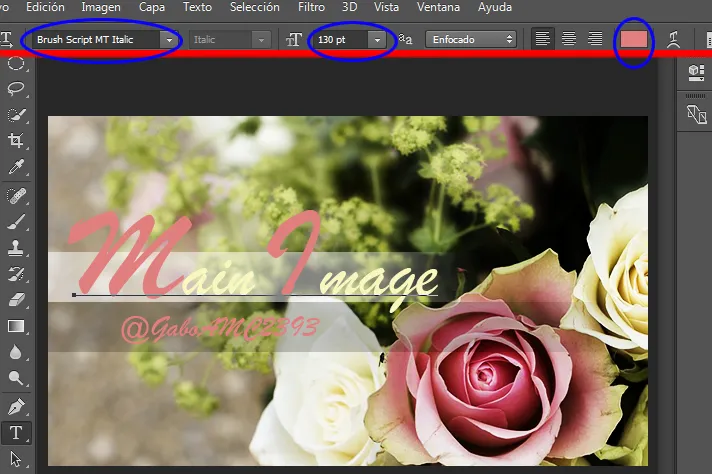Select the Crop tool
The image size is (712, 474).
16,140
